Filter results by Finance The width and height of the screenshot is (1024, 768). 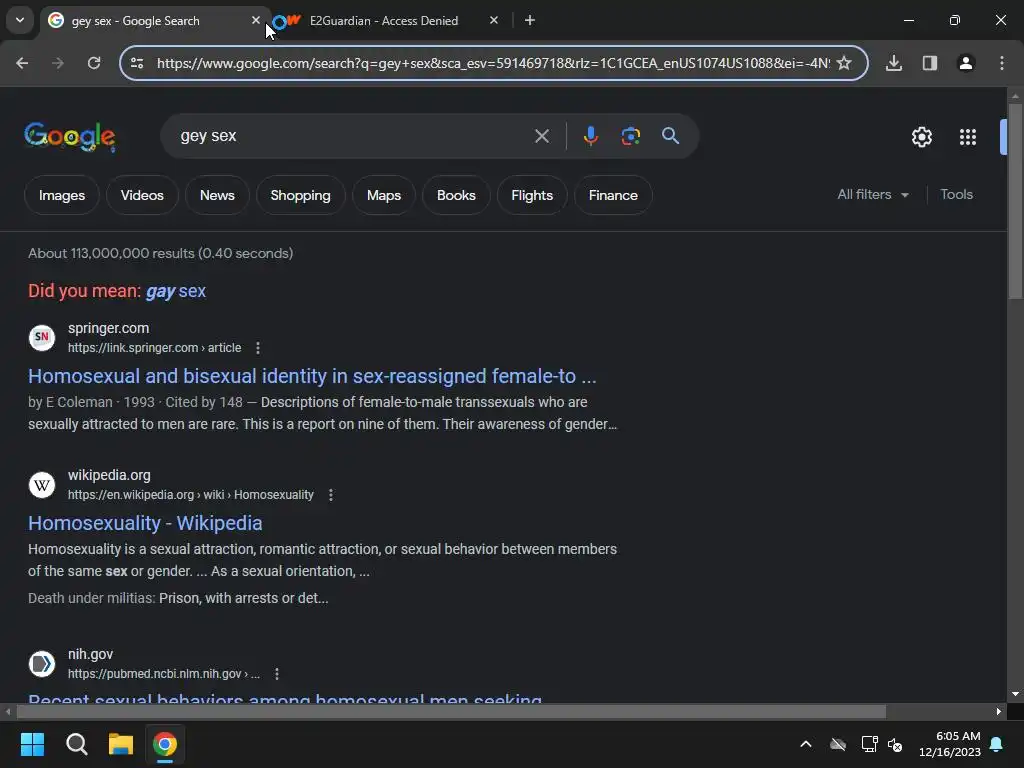[613, 195]
